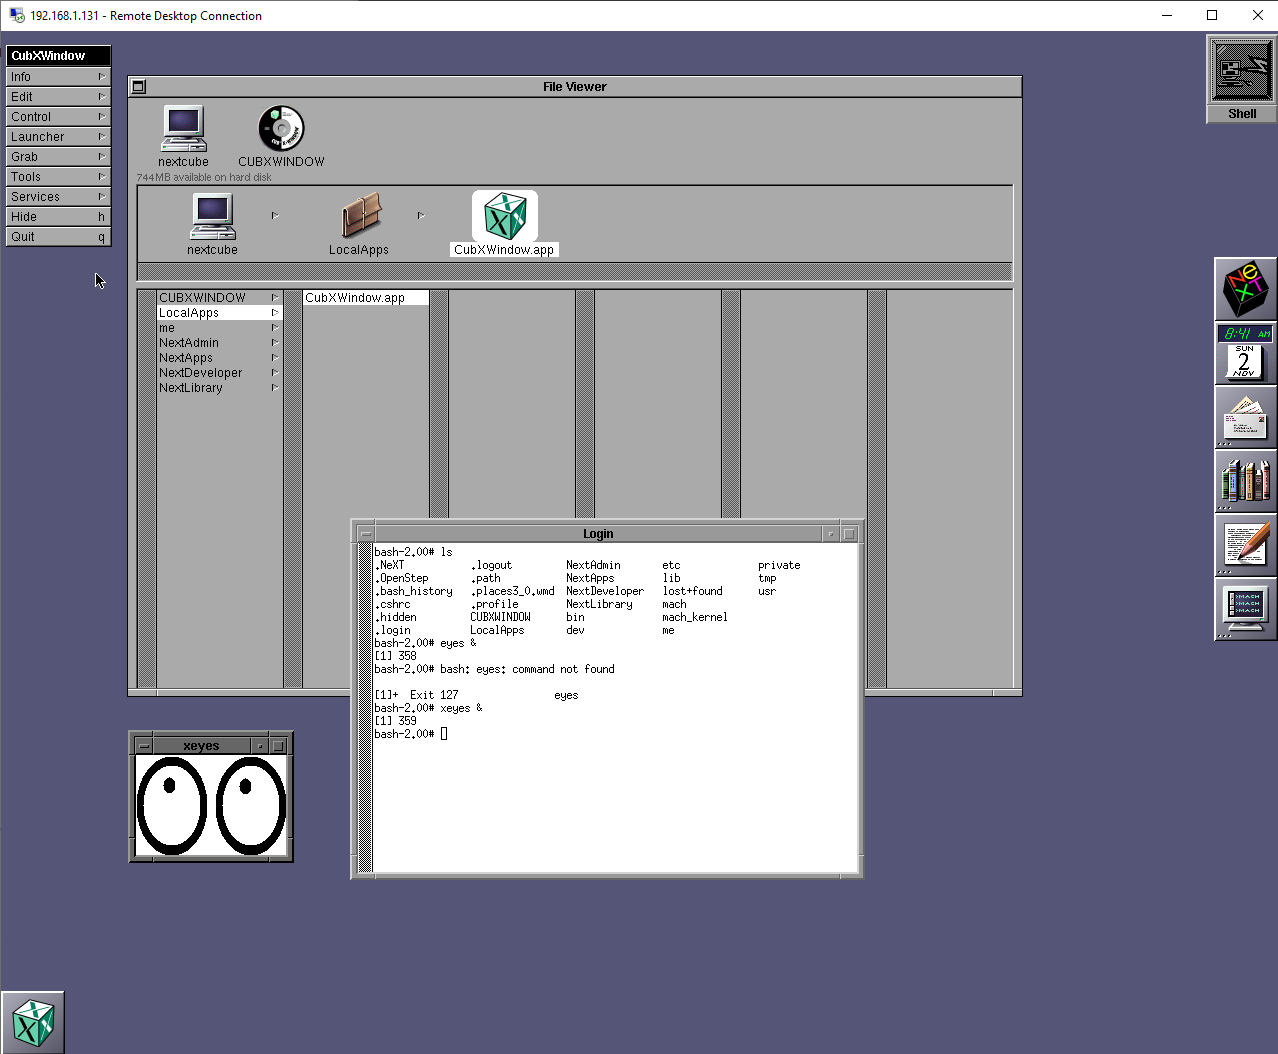Expand the NextDeveloper folder in browser

(200, 373)
